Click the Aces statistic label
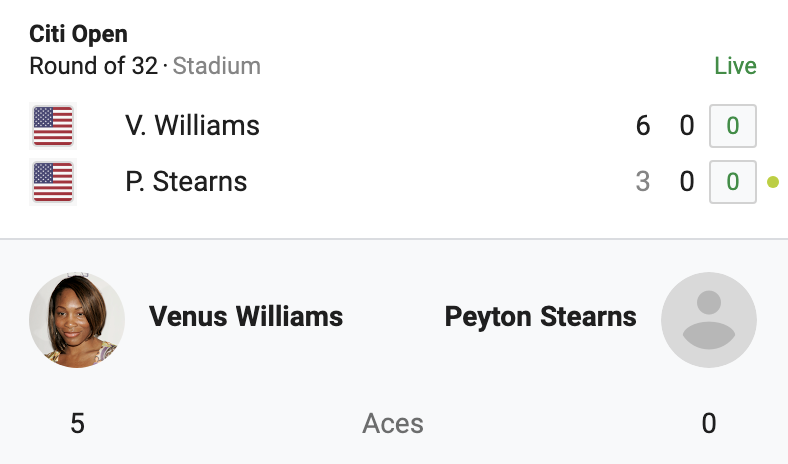Viewport: 788px width, 464px height. 393,423
